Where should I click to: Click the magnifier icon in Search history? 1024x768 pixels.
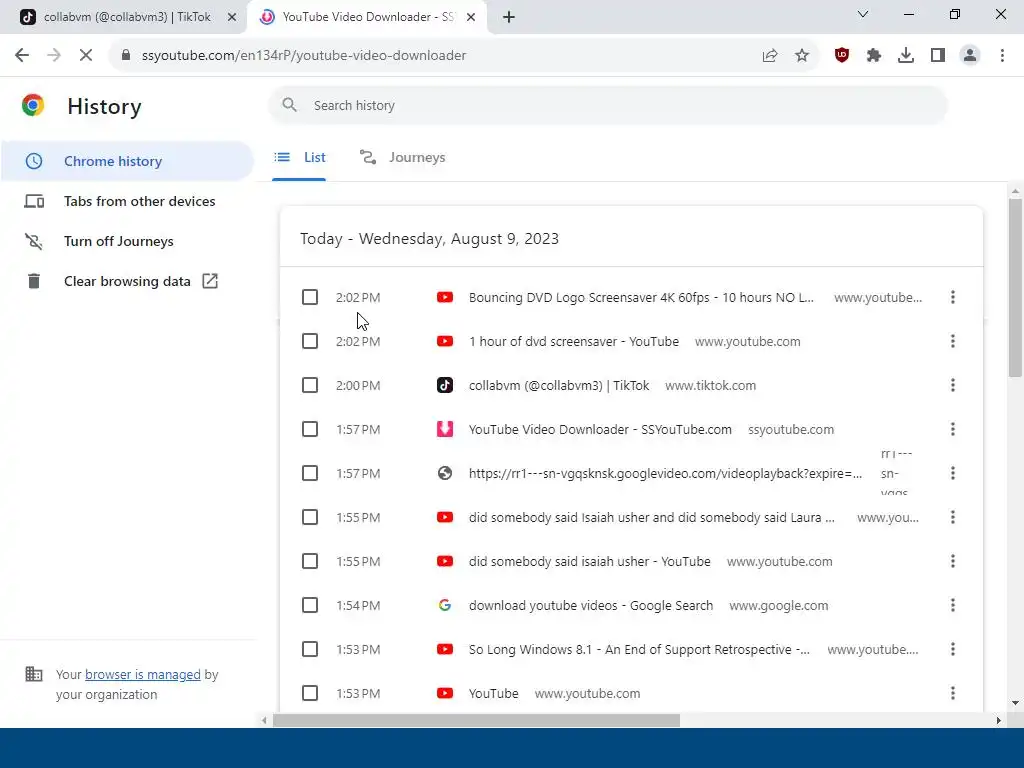point(289,105)
